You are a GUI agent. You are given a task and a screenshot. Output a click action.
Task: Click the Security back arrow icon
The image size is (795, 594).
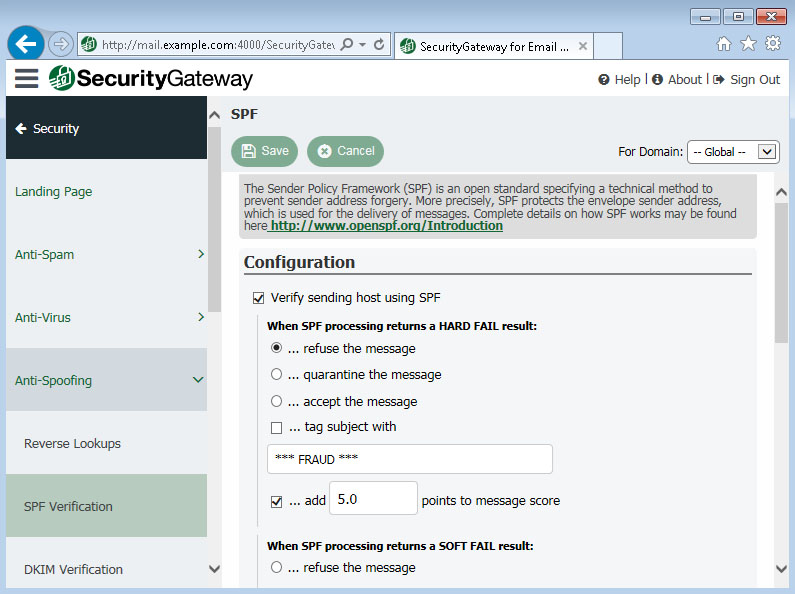(21, 129)
